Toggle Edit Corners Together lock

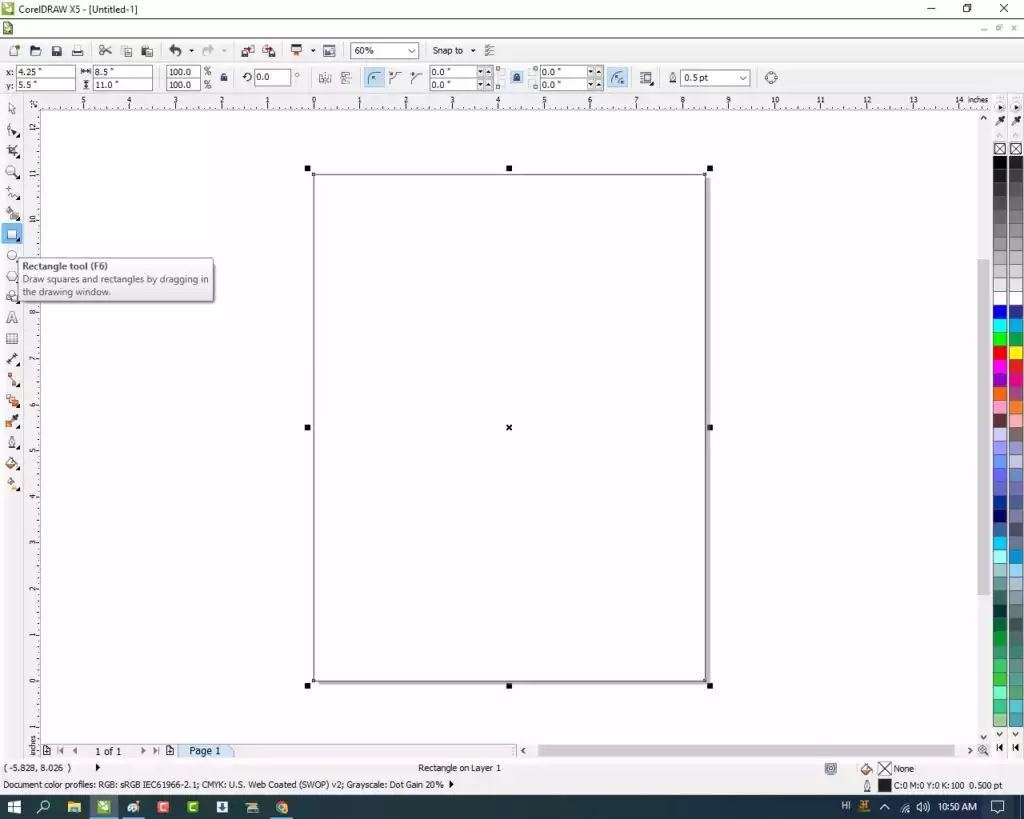point(517,78)
